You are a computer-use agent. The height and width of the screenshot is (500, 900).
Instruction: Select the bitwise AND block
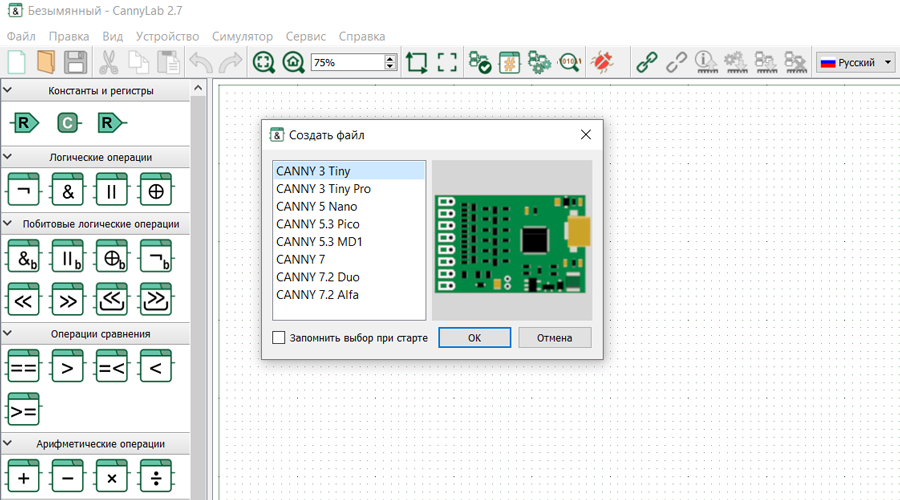pyautogui.click(x=24, y=256)
